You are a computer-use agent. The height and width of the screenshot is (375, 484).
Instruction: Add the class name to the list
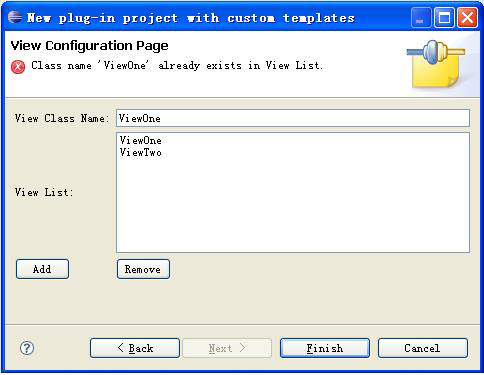pyautogui.click(x=42, y=269)
